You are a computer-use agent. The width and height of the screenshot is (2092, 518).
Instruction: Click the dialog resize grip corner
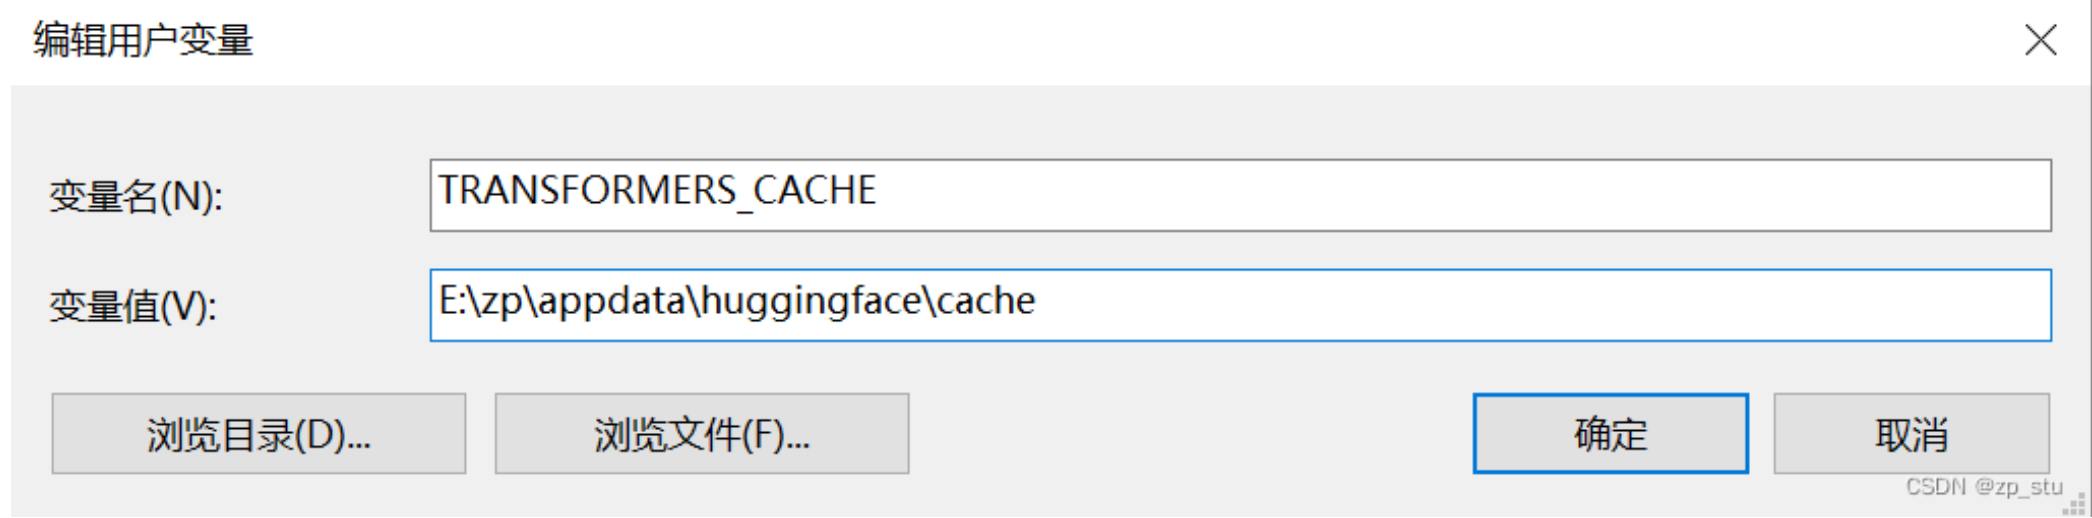2076,505
